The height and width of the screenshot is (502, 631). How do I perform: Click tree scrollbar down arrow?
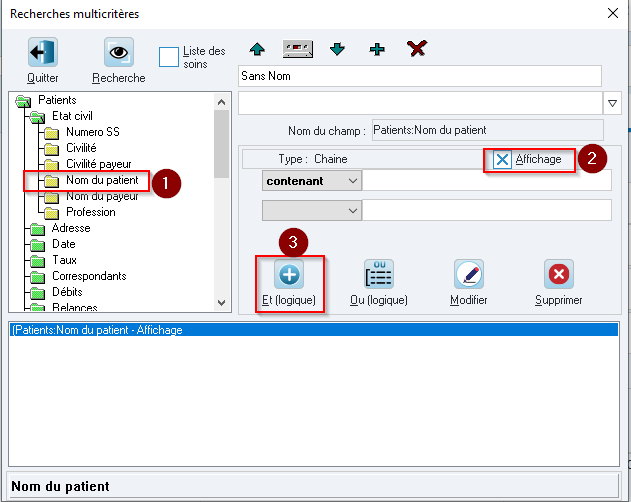click(x=221, y=303)
